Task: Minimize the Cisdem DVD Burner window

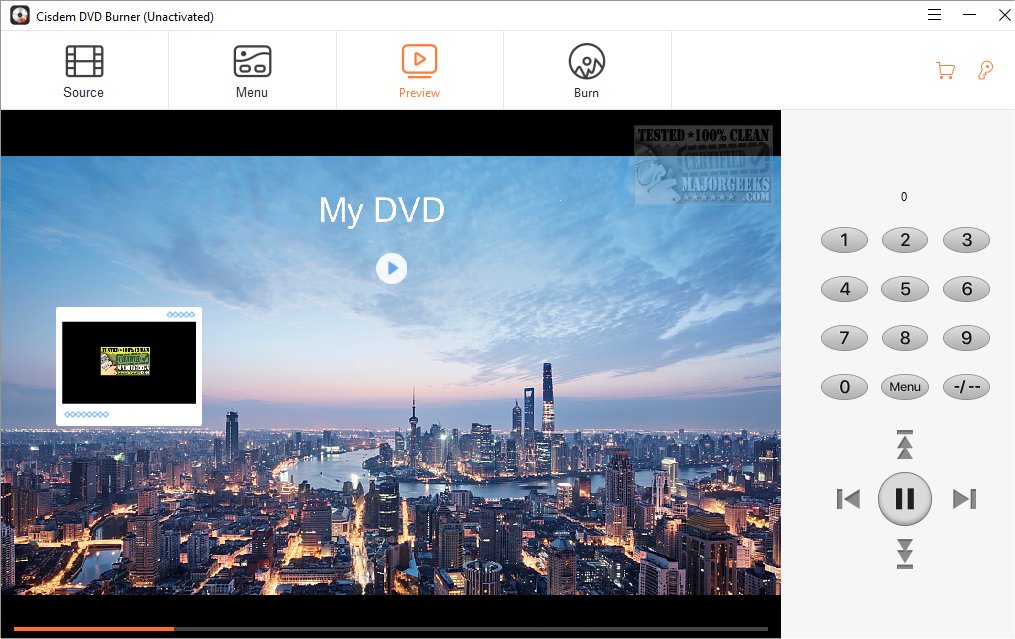Action: pyautogui.click(x=969, y=15)
